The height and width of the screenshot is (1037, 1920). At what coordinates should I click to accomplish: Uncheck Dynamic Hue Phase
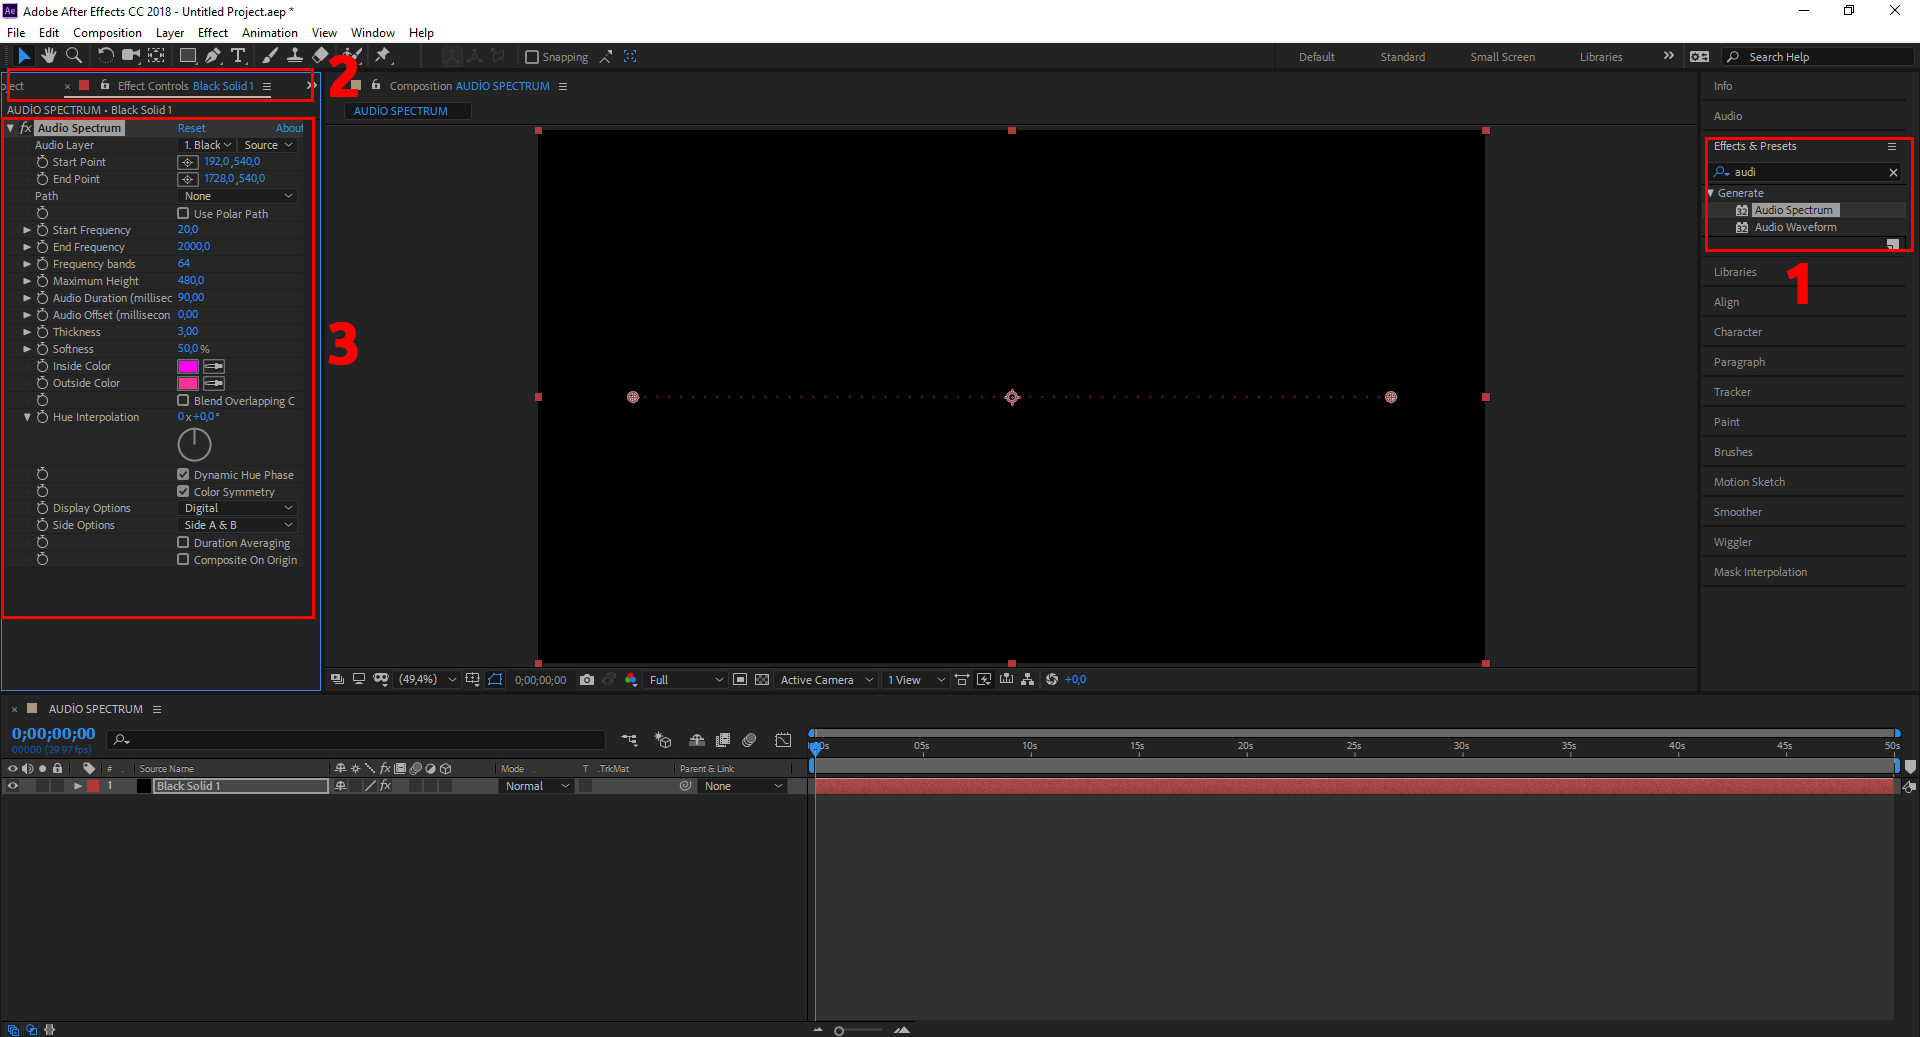(183, 474)
